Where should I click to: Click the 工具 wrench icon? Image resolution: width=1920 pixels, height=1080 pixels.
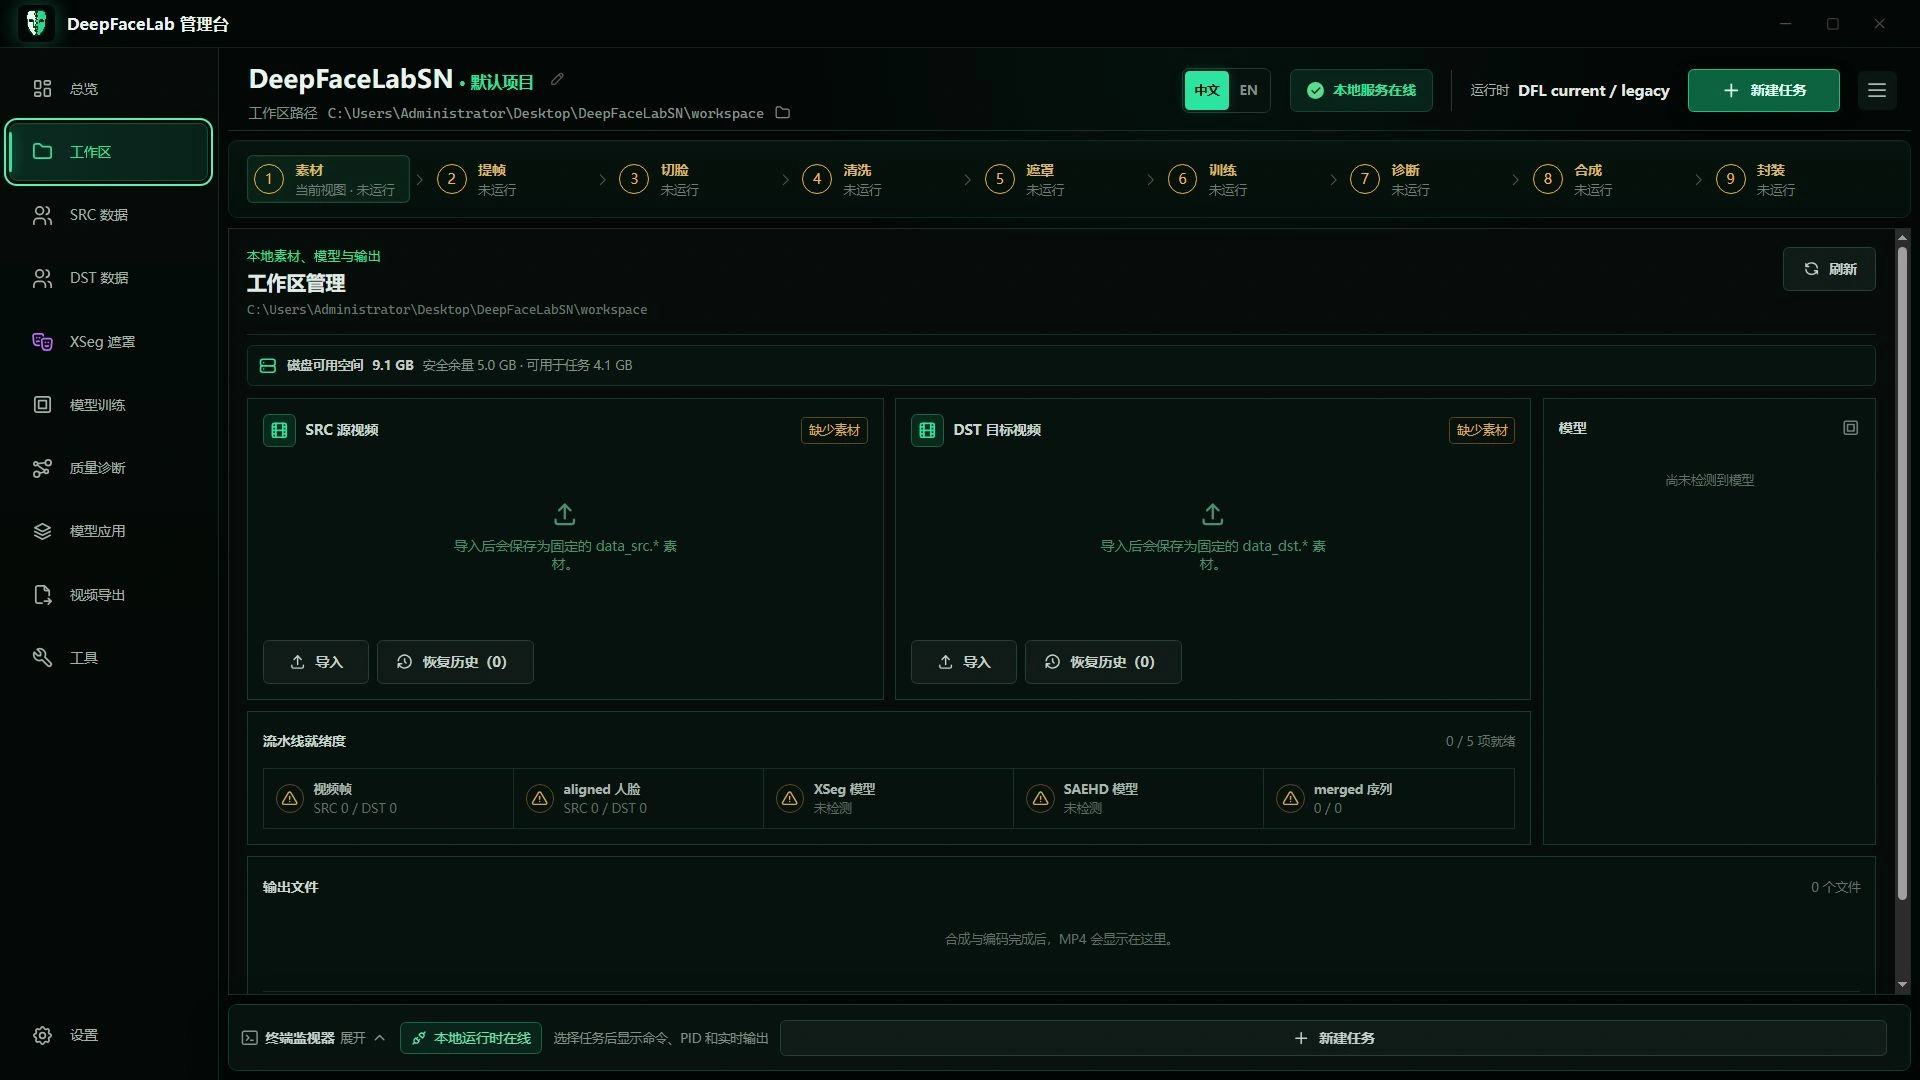42,658
